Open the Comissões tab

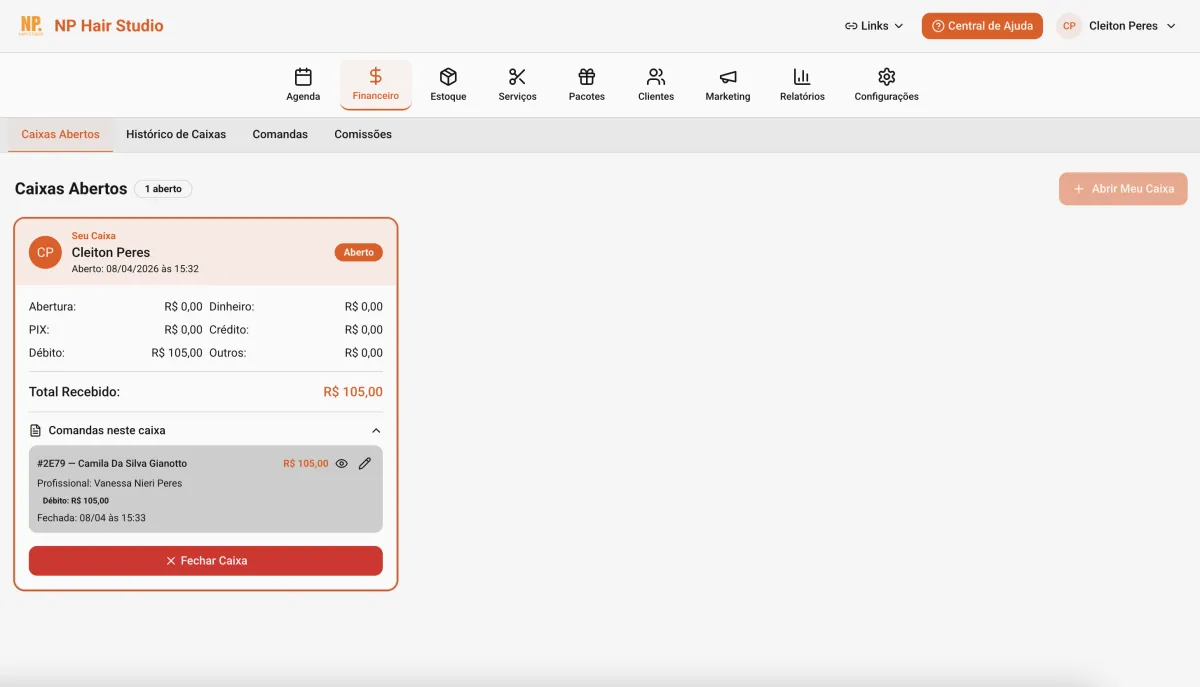[362, 133]
